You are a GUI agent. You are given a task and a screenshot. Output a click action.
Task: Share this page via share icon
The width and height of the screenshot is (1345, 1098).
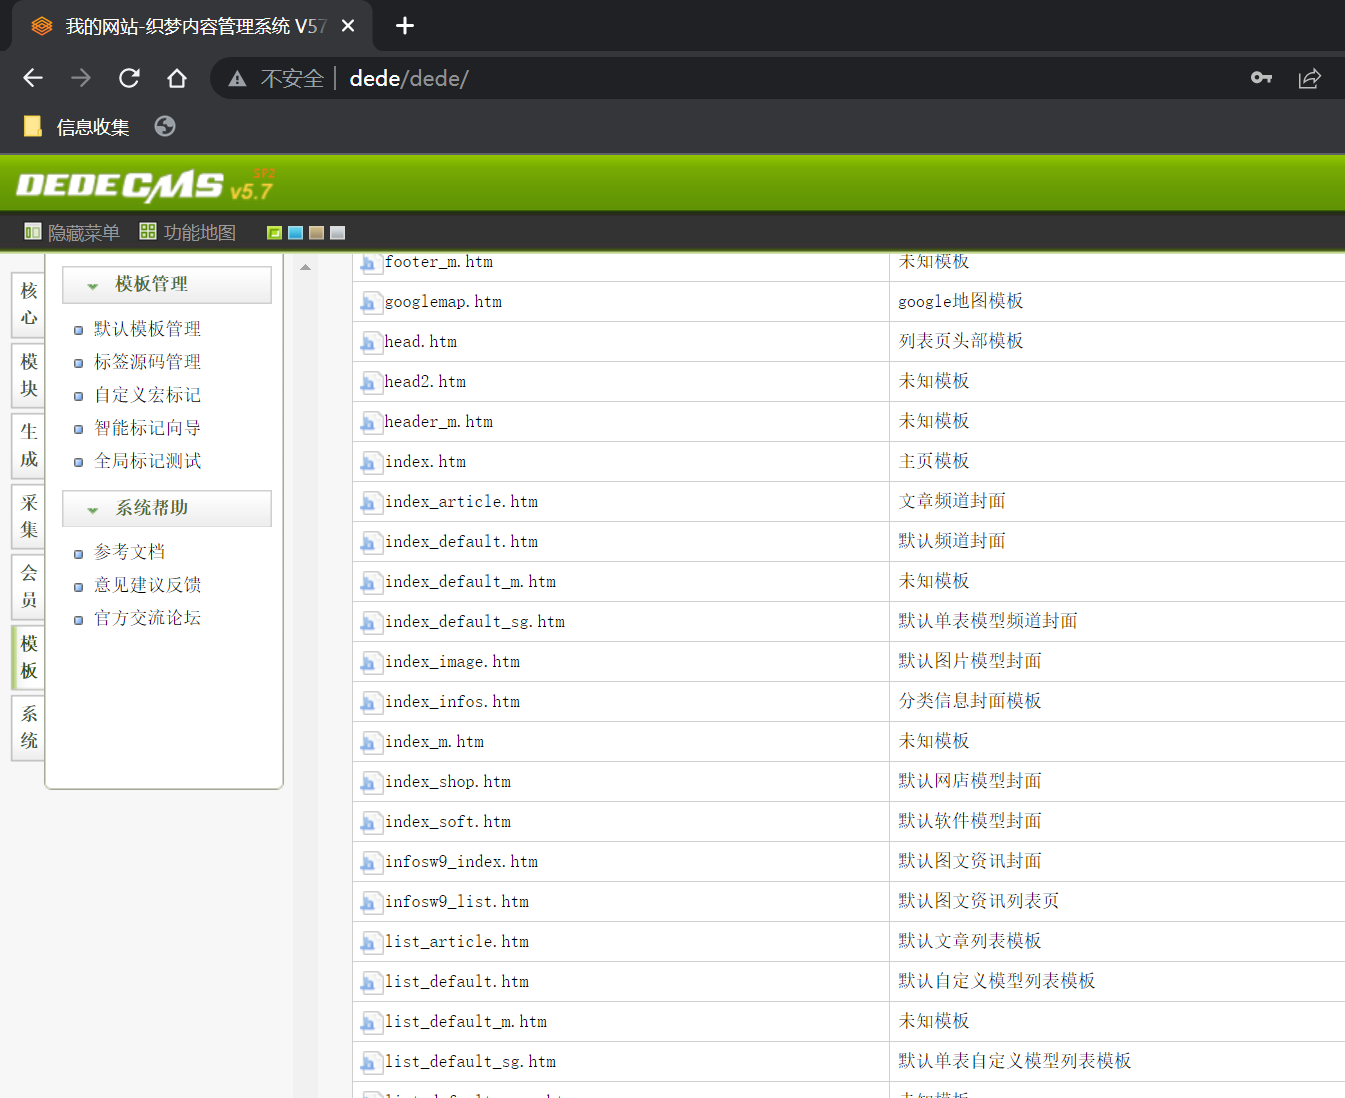click(x=1309, y=78)
